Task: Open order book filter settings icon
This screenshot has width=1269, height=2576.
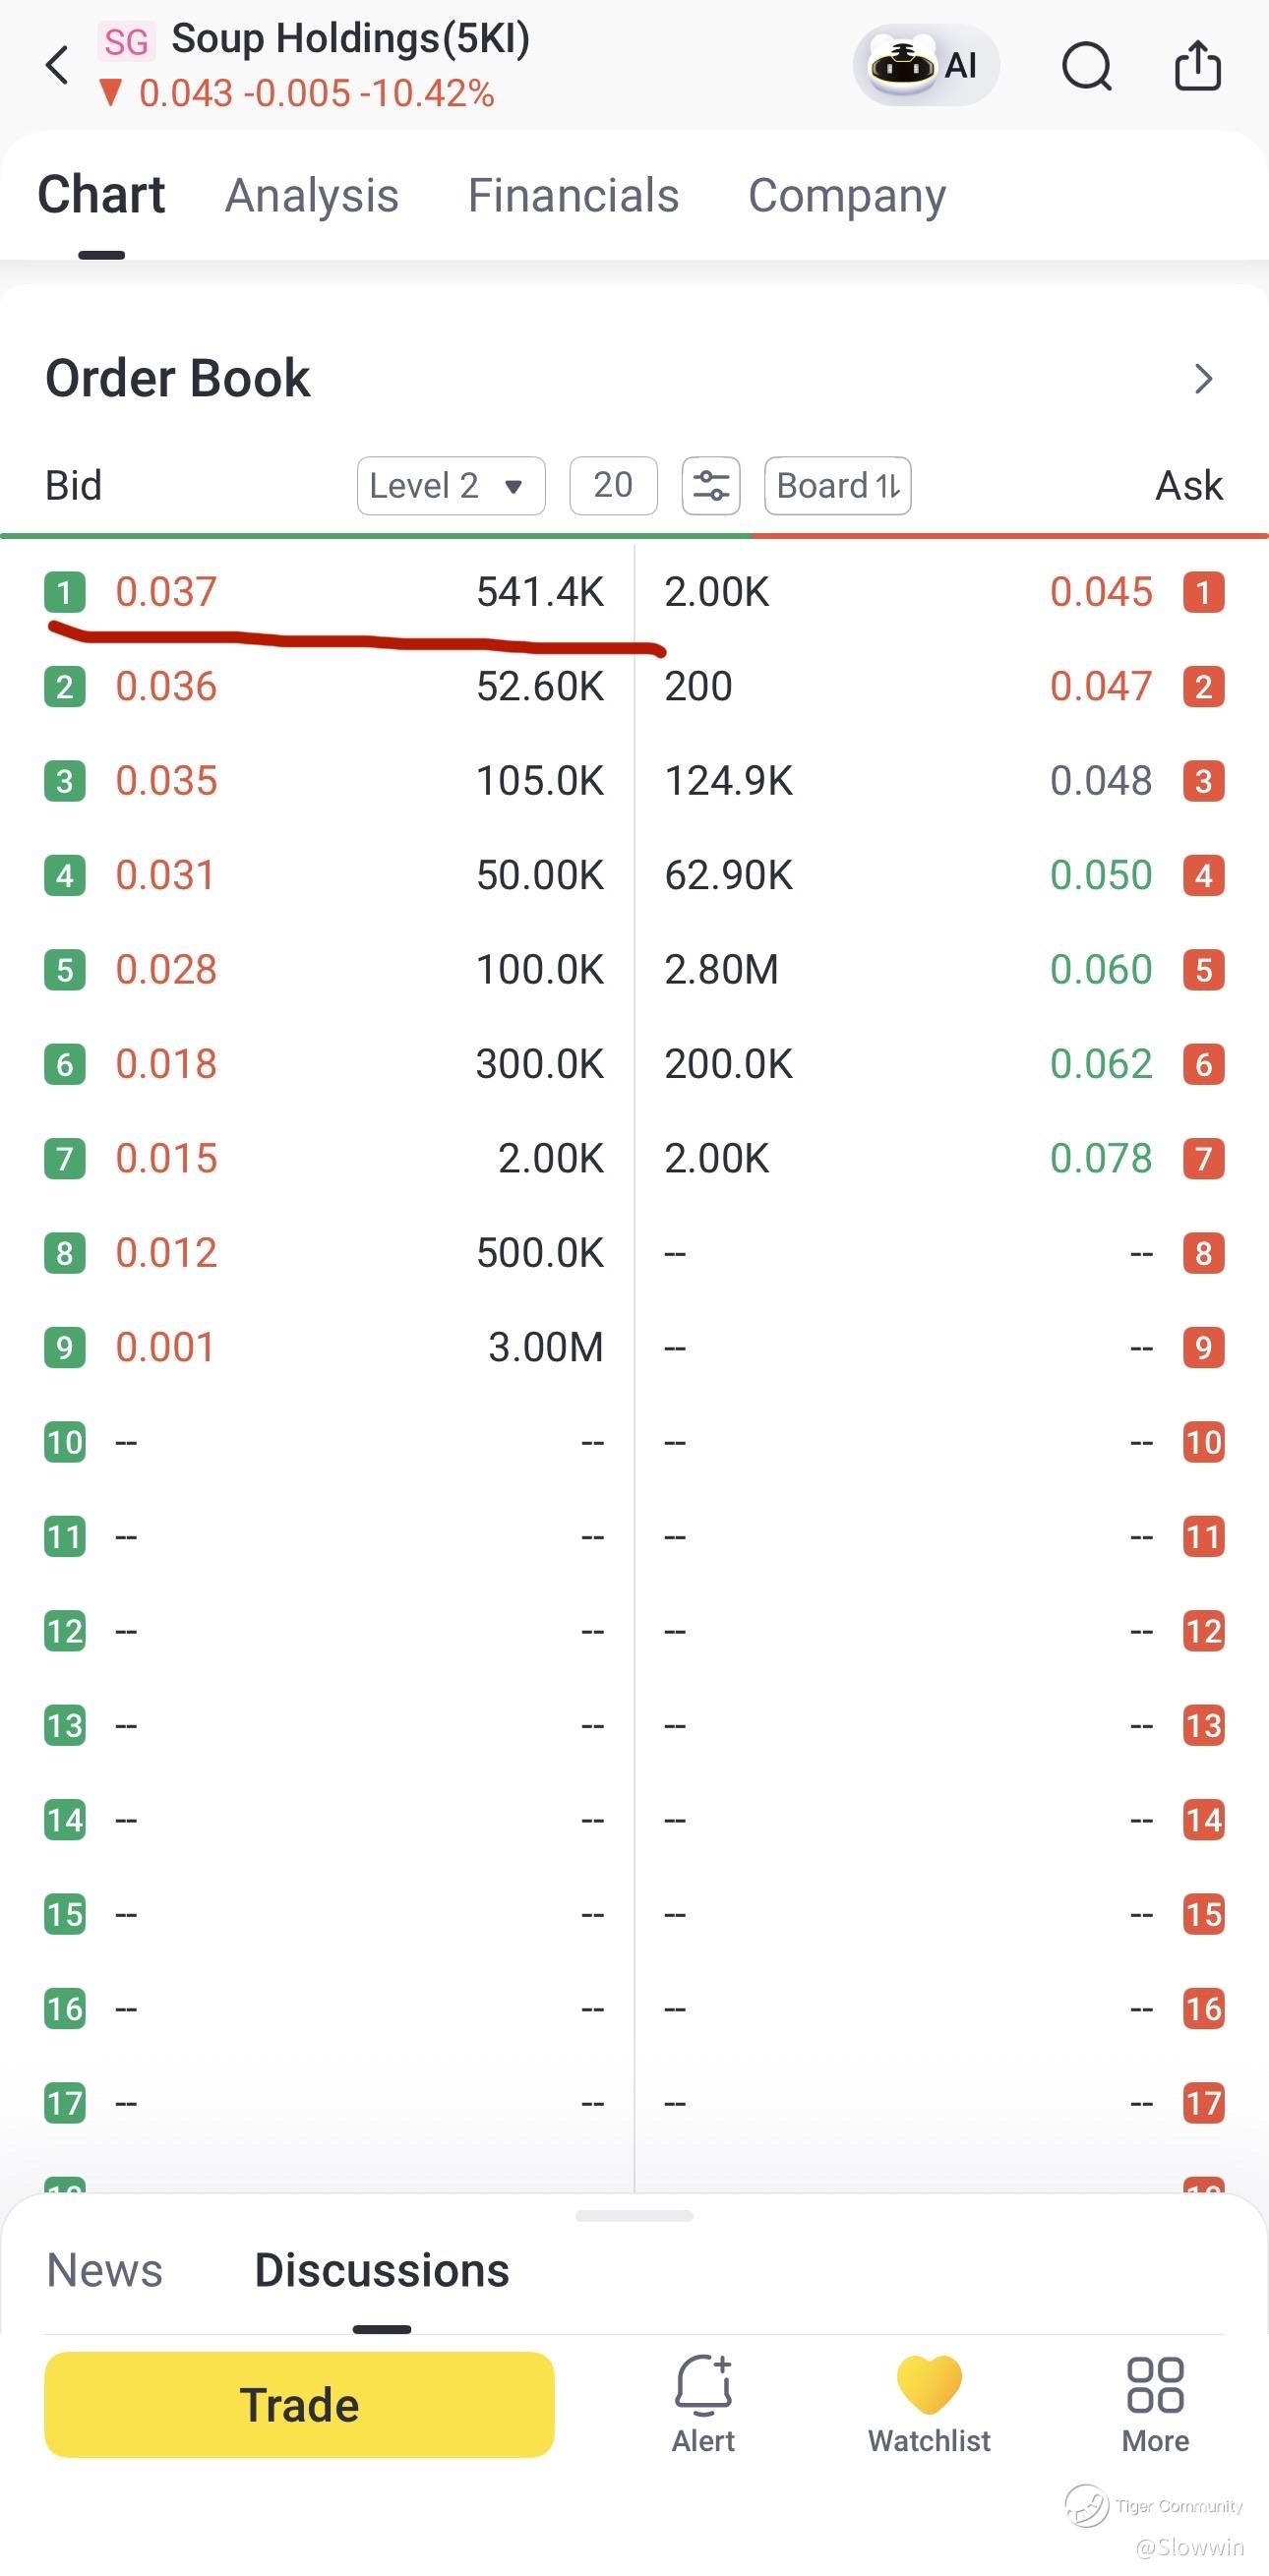Action: click(711, 486)
